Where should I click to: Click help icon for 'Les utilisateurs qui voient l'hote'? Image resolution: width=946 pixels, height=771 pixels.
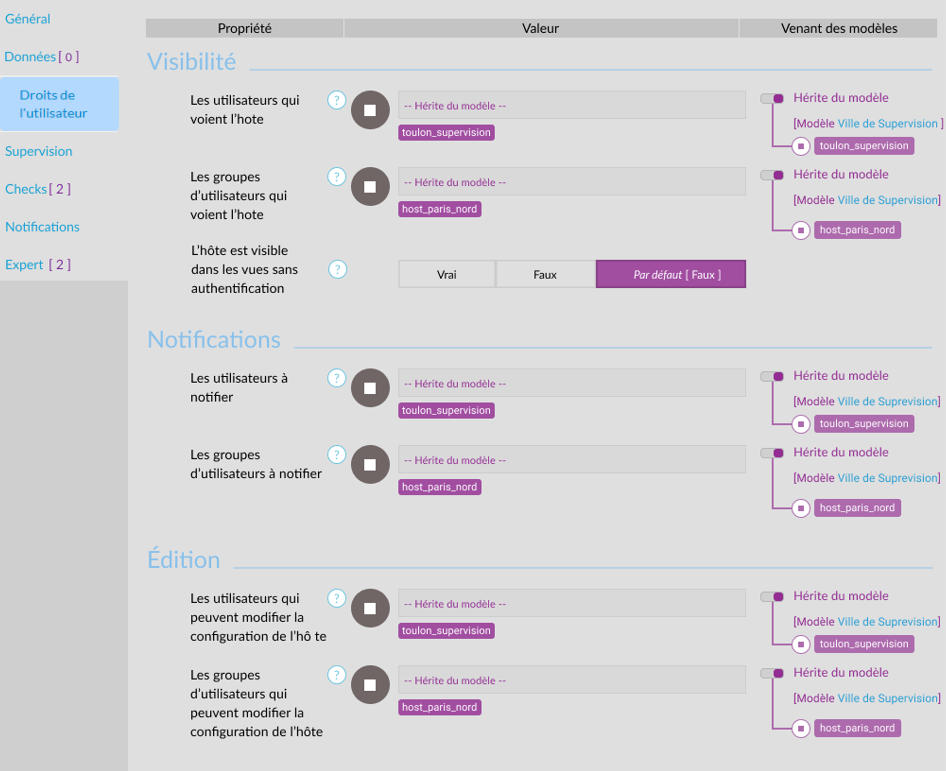(337, 100)
